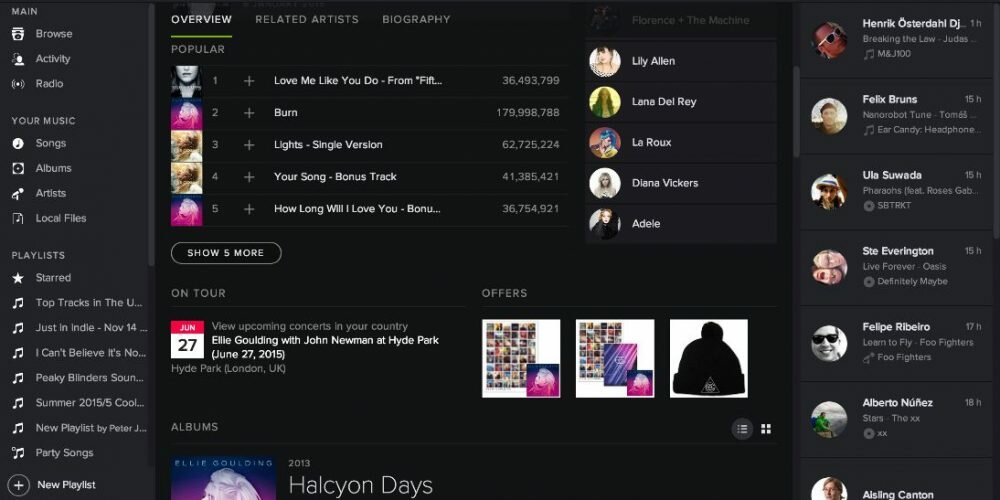Image resolution: width=1000 pixels, height=500 pixels.
Task: Click the Burn track album artwork
Action: 187,113
